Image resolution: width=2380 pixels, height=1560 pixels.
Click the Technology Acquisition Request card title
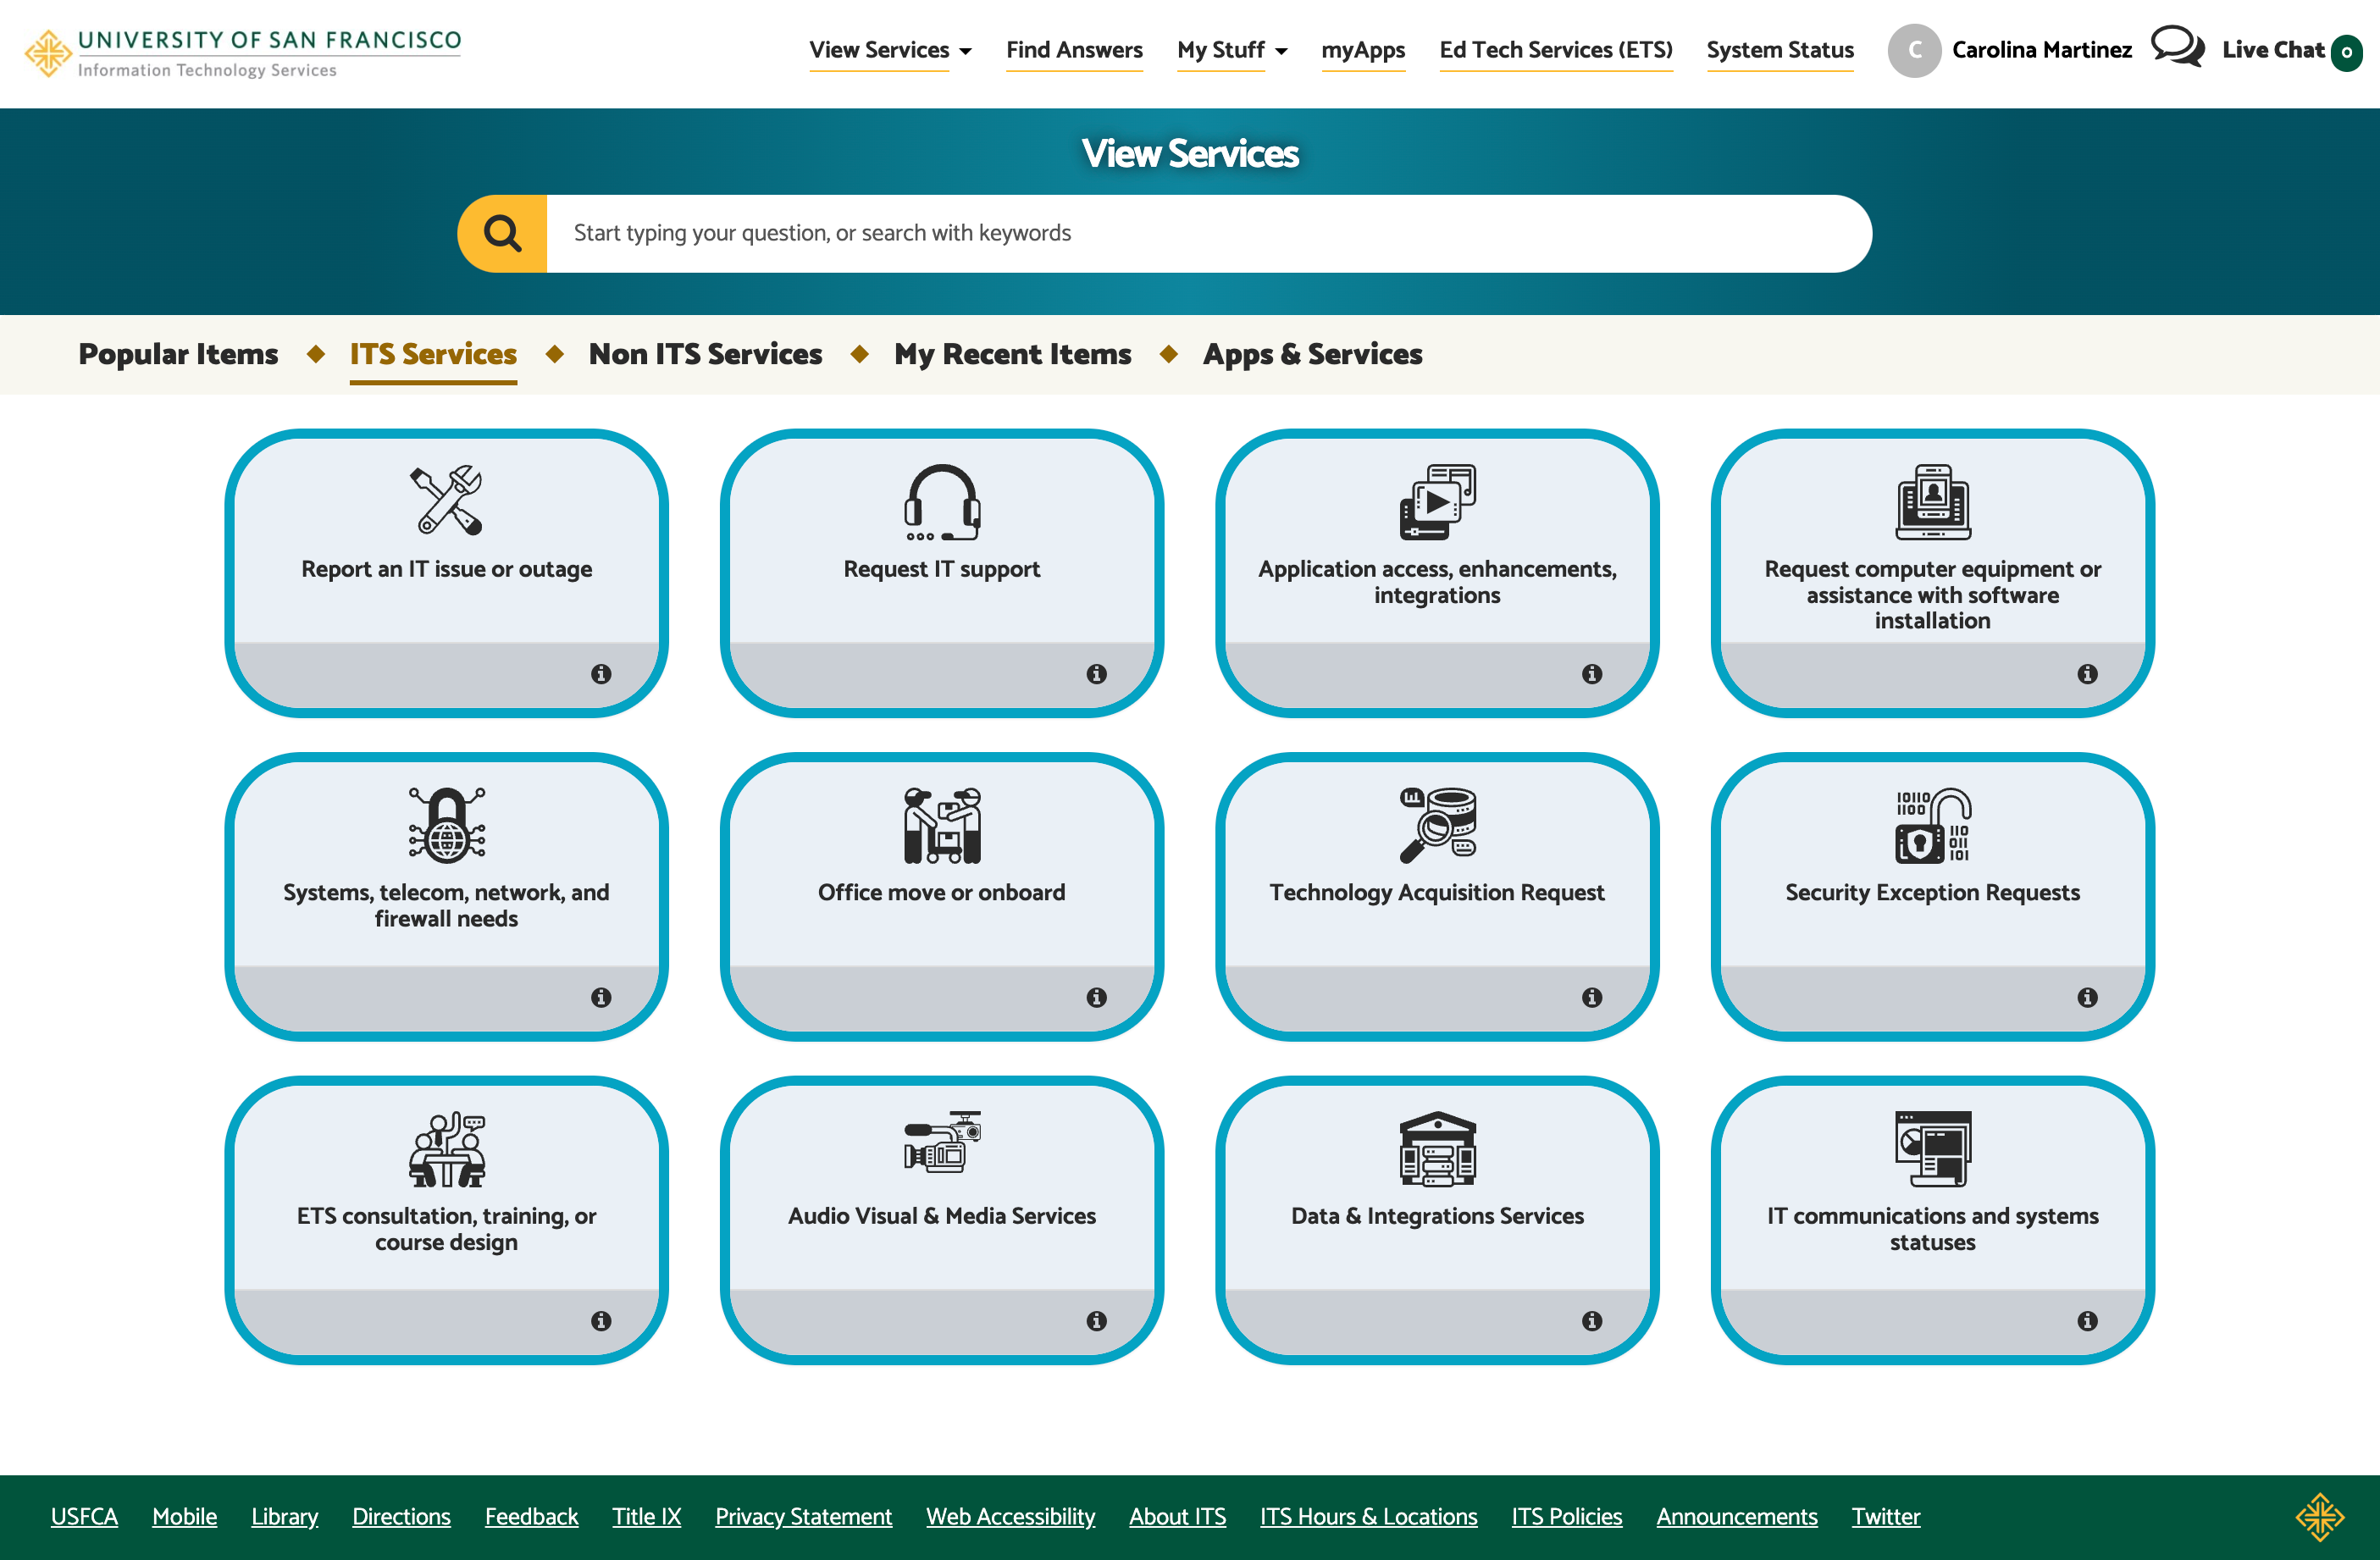[x=1437, y=892]
